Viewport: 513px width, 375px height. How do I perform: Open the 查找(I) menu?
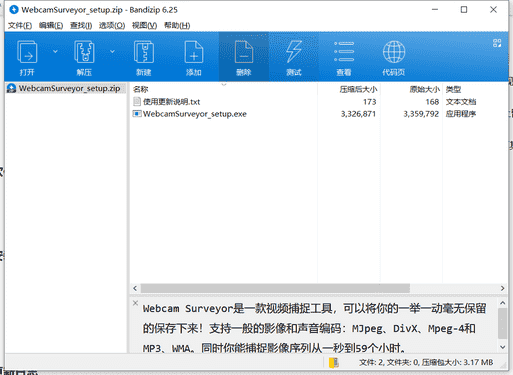tap(81, 25)
